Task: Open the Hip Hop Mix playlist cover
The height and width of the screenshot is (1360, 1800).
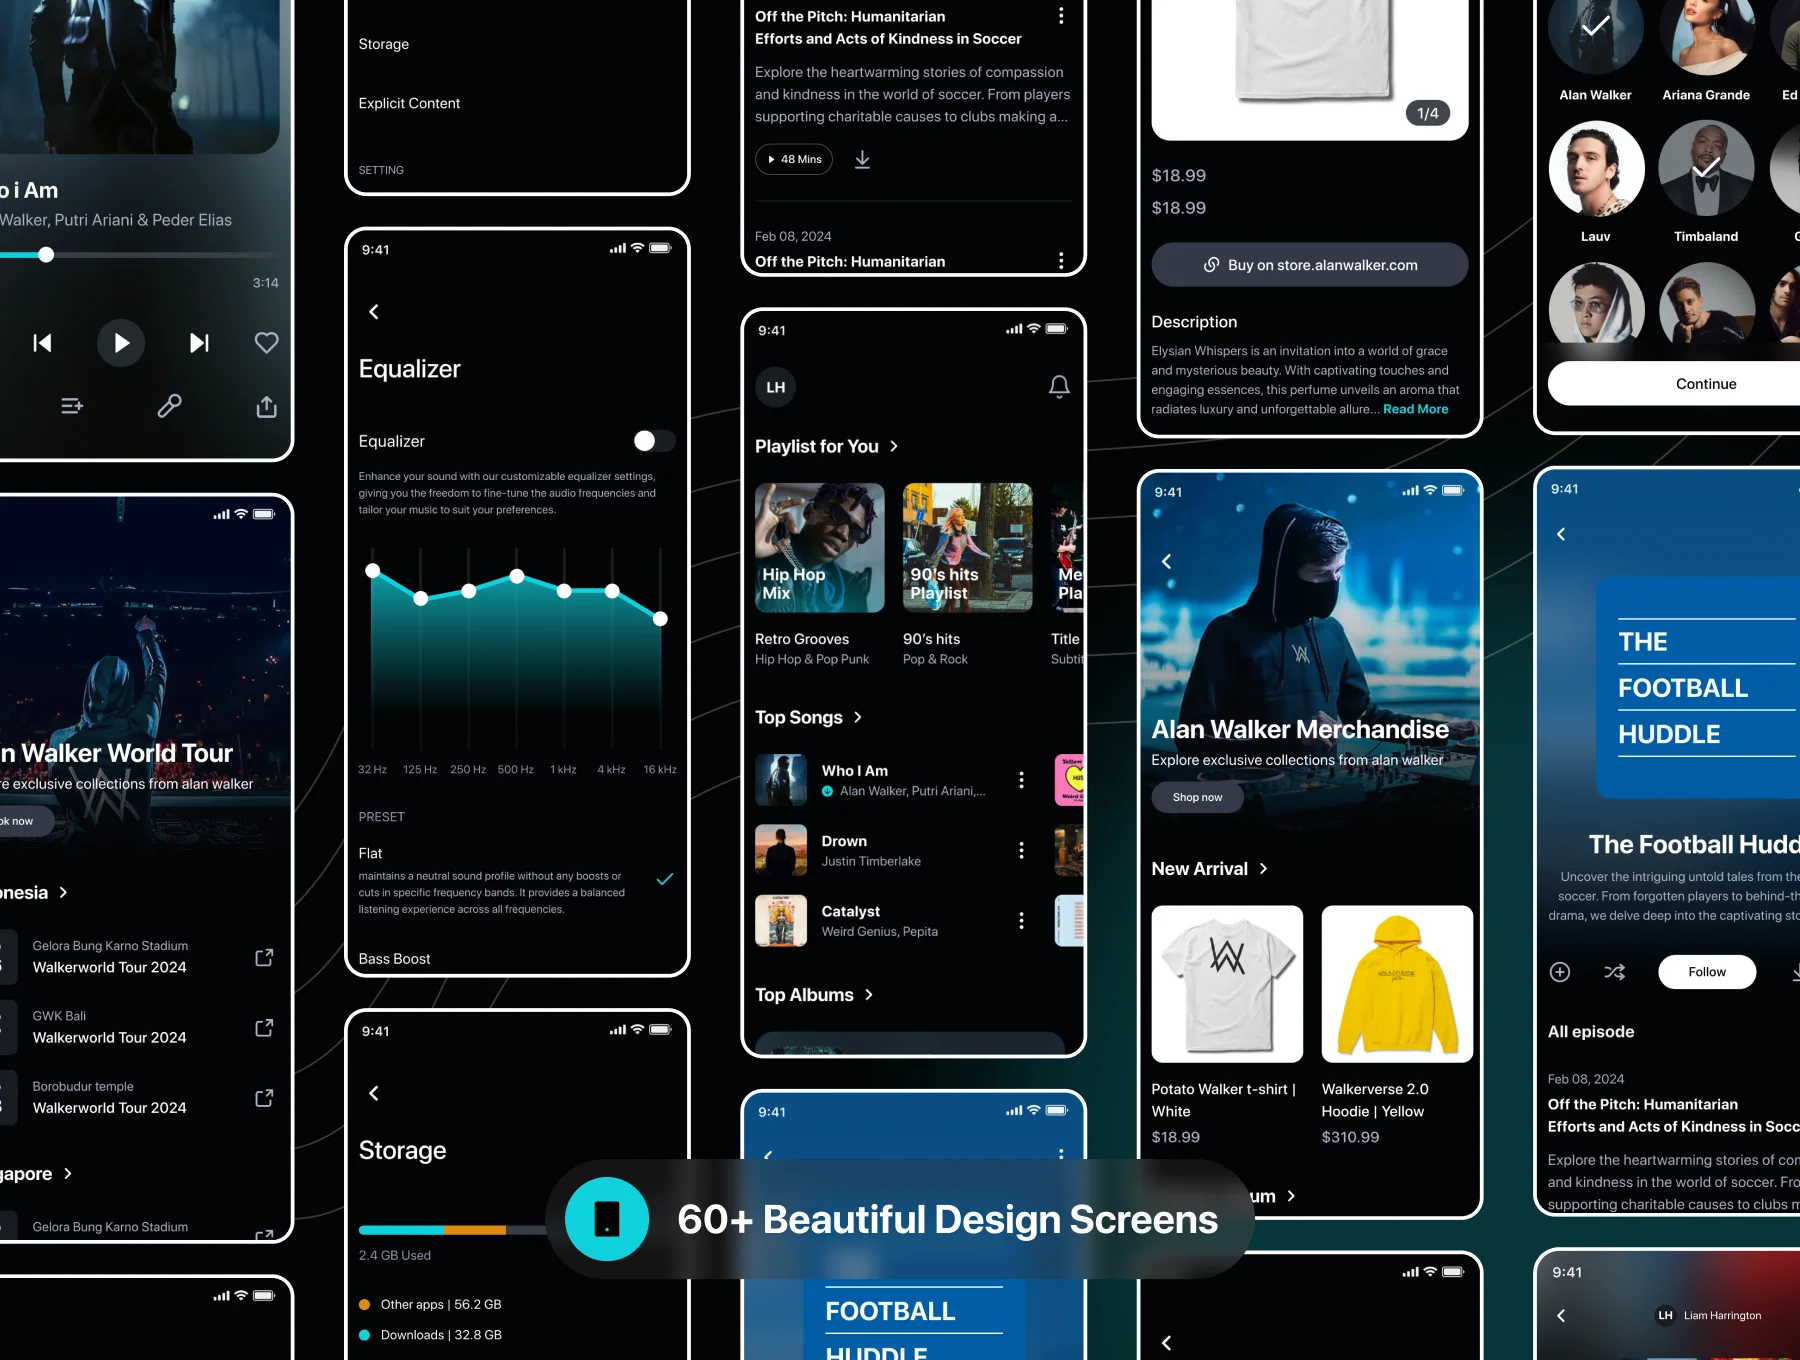Action: [x=820, y=548]
